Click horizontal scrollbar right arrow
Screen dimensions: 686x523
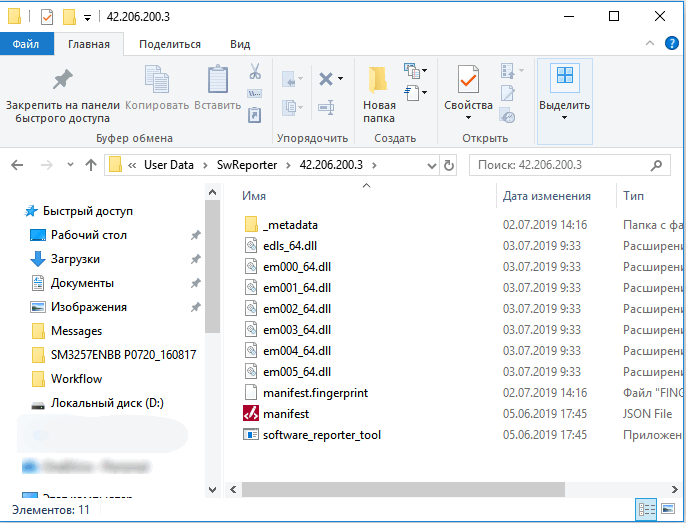674,489
